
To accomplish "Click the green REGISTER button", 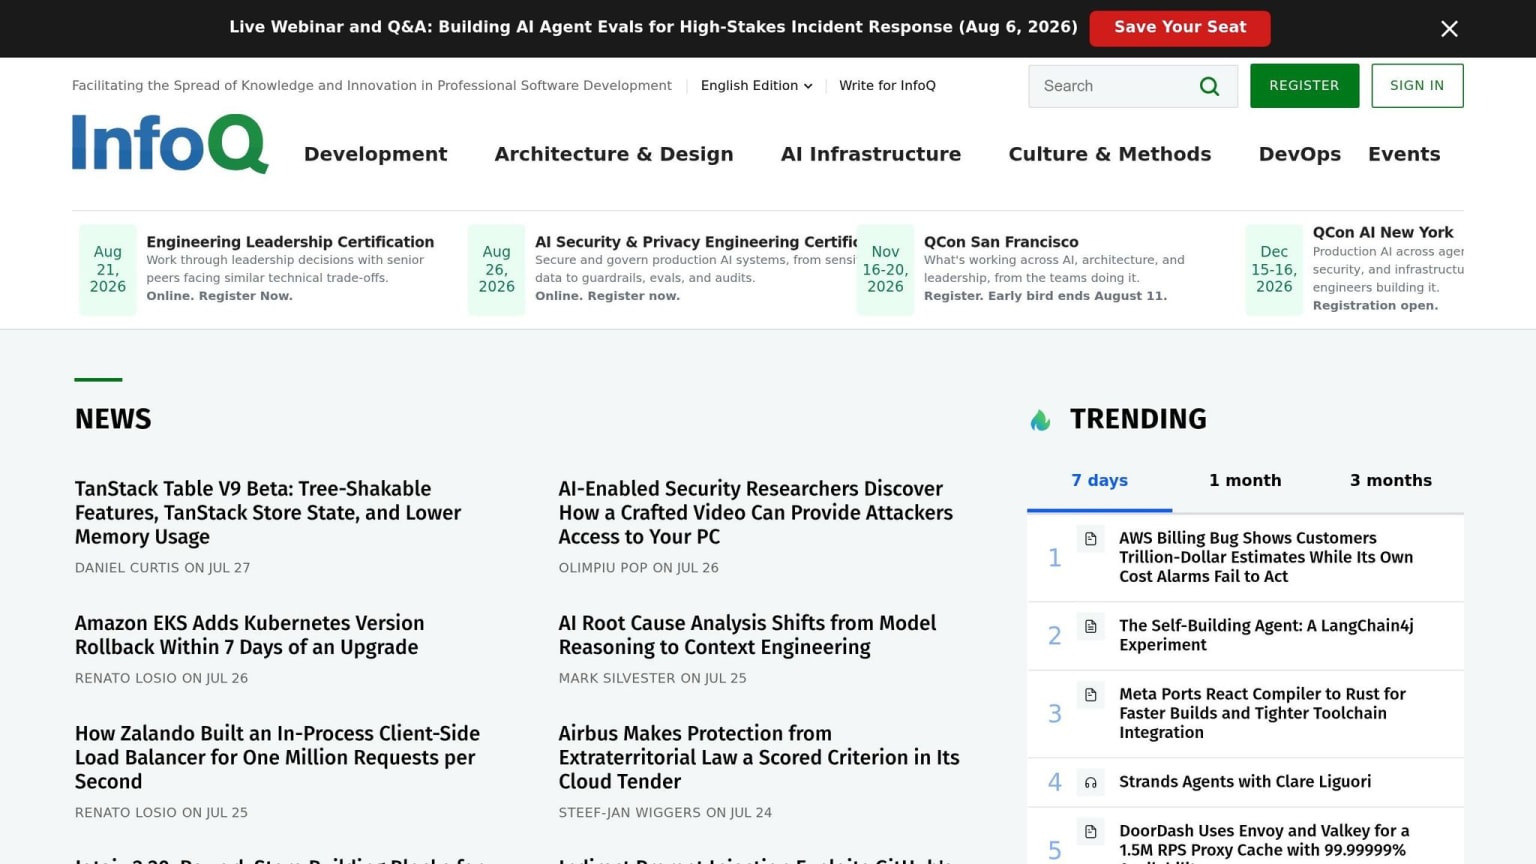I will pyautogui.click(x=1304, y=86).
